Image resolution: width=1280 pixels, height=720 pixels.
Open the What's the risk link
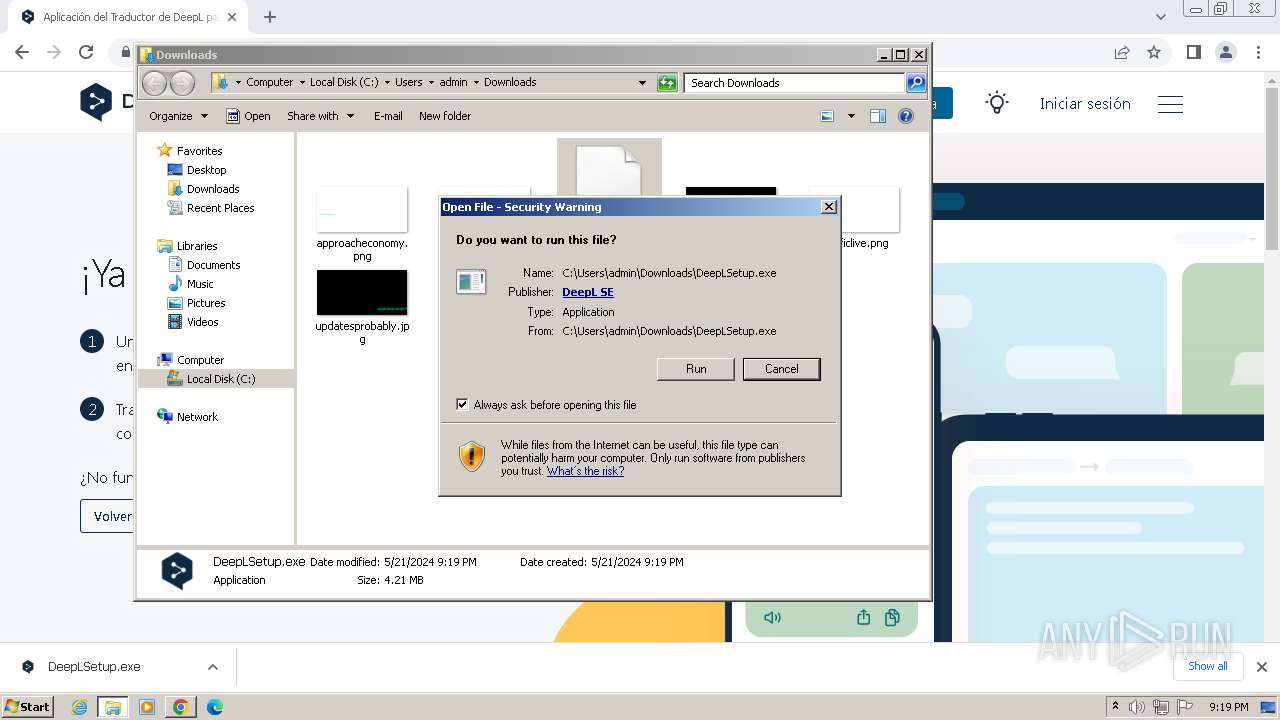pyautogui.click(x=585, y=471)
